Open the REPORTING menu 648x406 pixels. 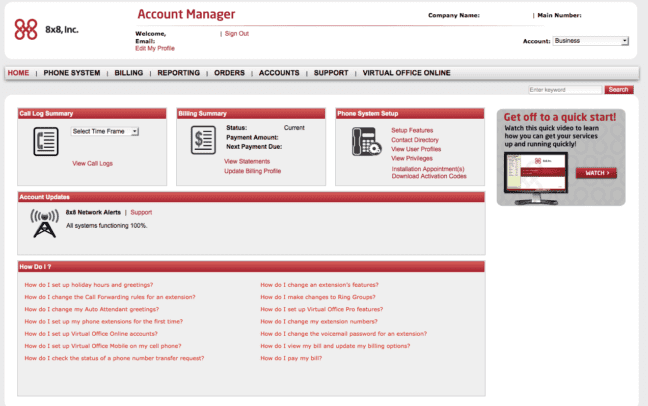179,73
